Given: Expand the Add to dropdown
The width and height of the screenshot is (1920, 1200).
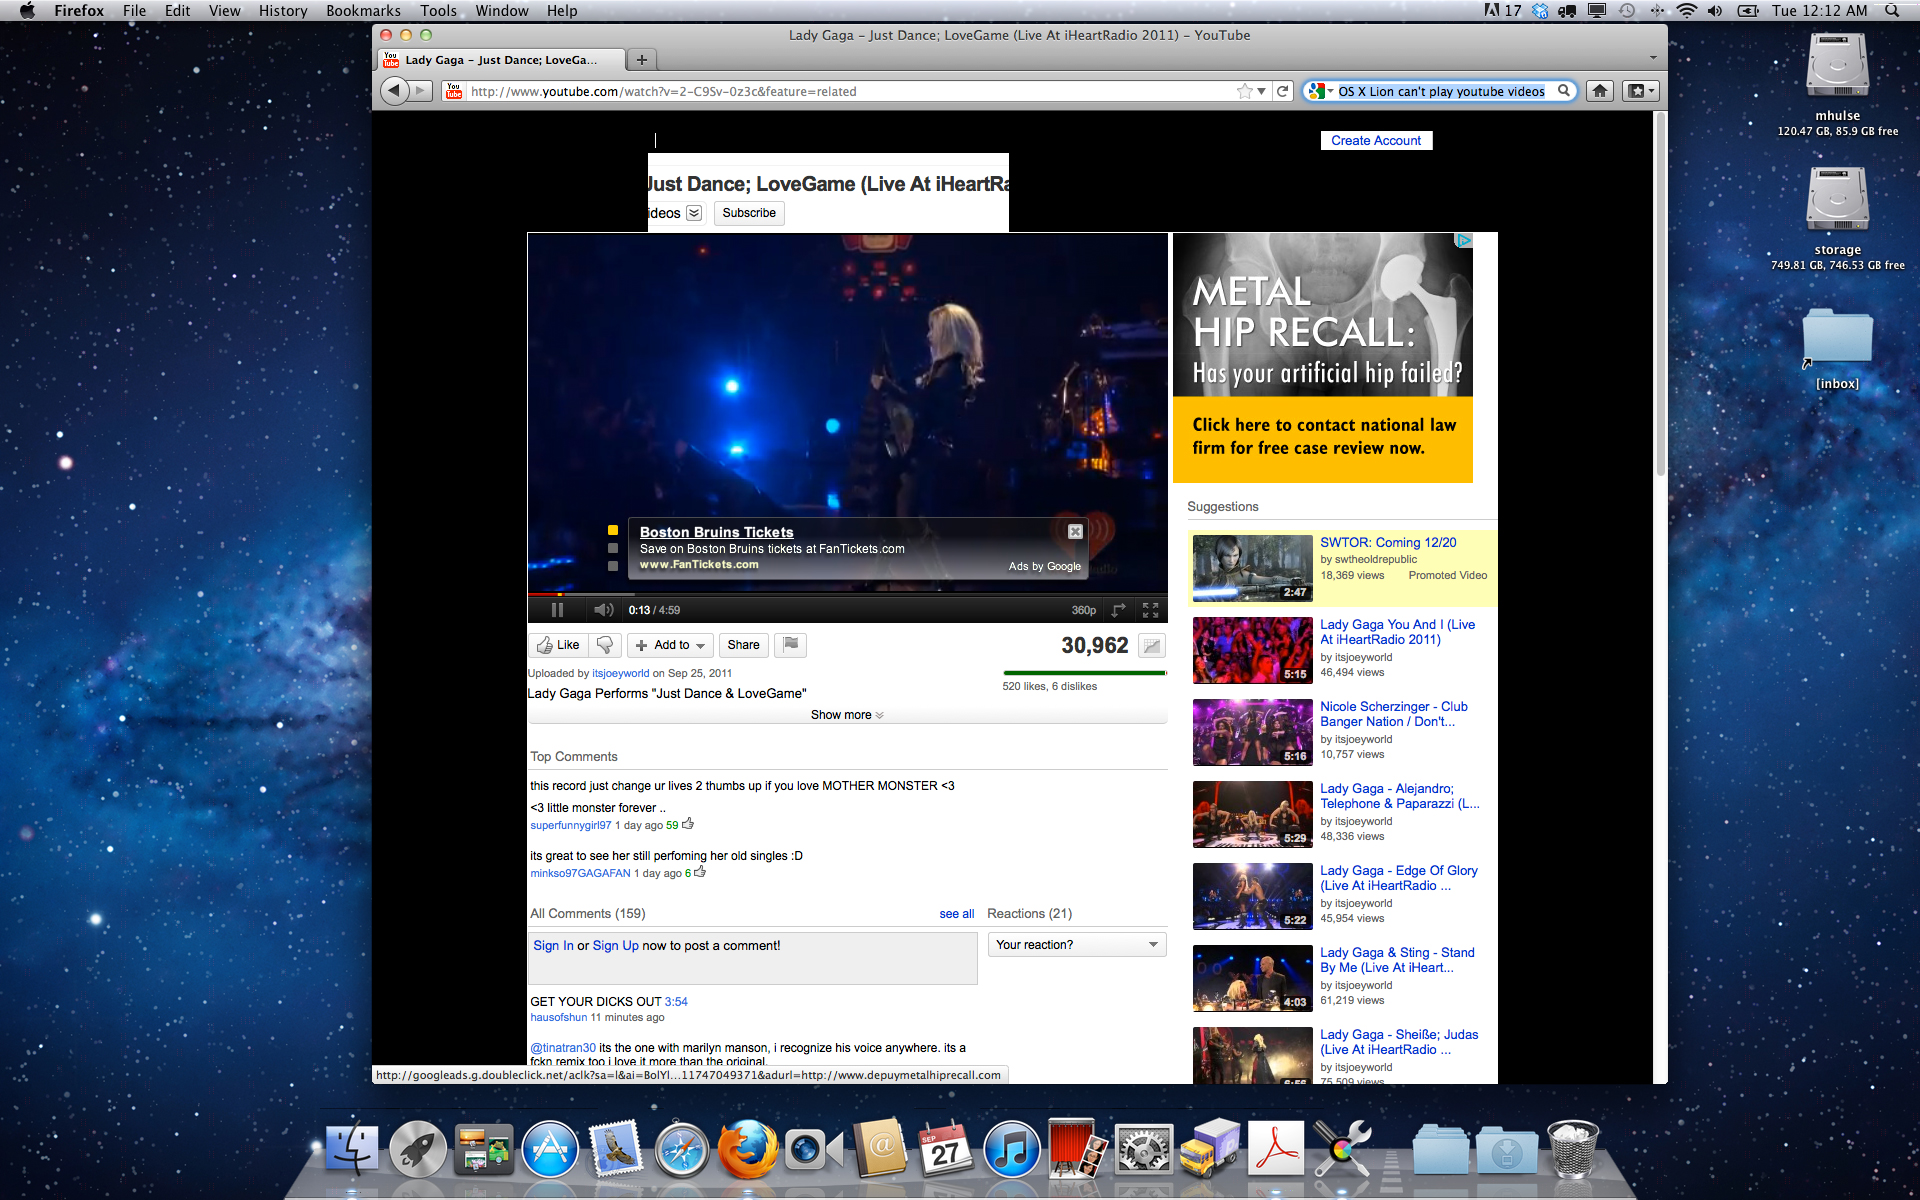Looking at the screenshot, I should point(671,645).
